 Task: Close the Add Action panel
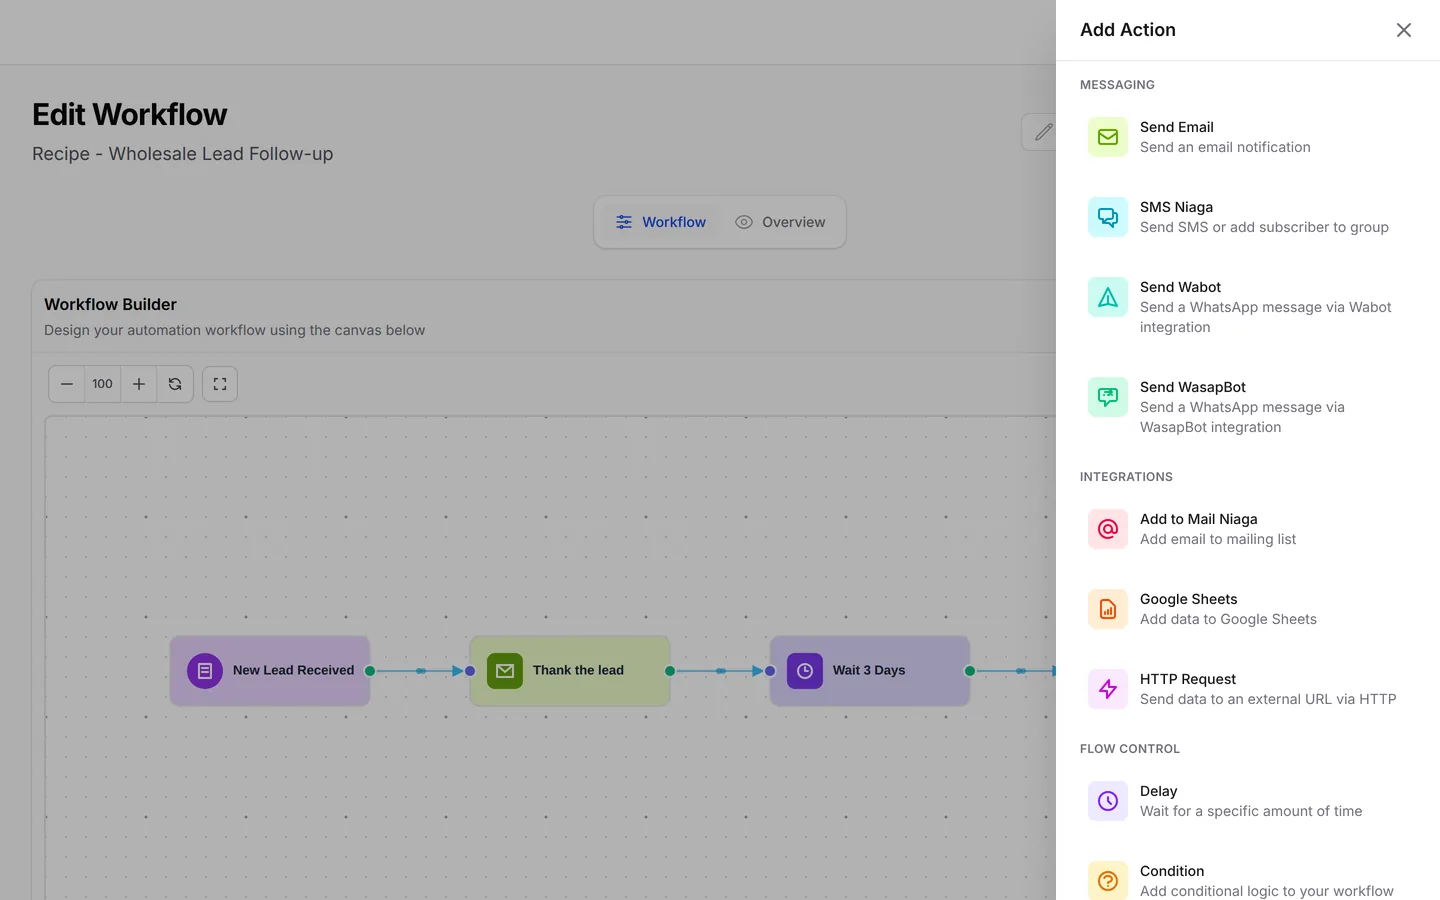click(x=1404, y=30)
